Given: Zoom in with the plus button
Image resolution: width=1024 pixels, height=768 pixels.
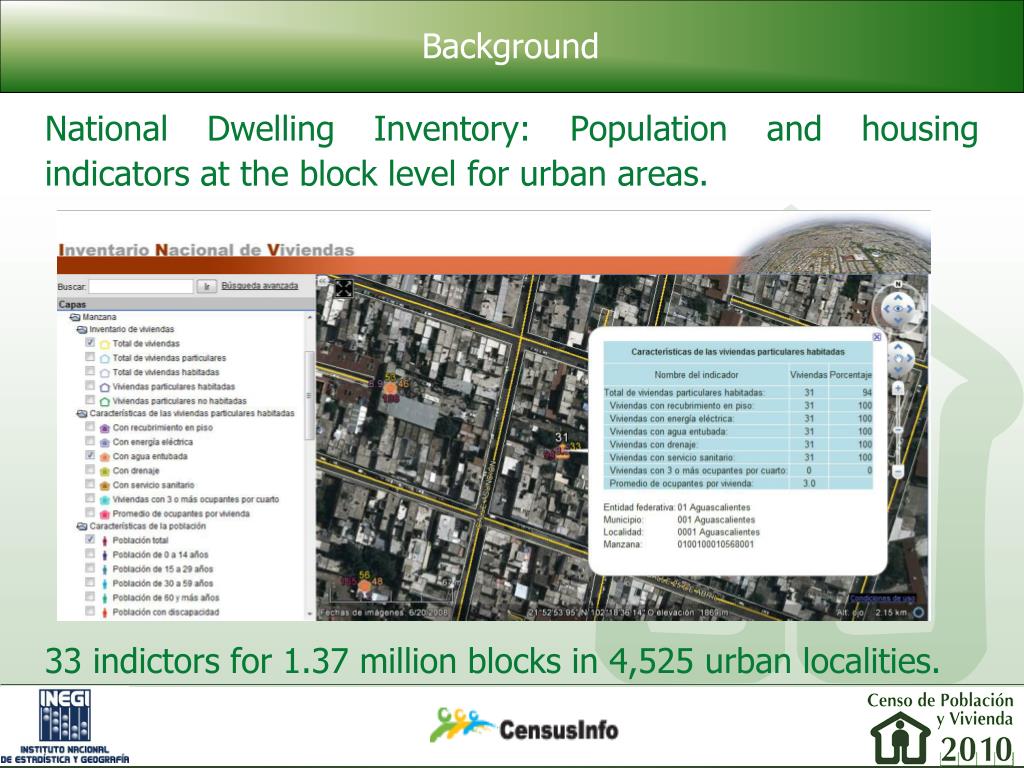Looking at the screenshot, I should (898, 388).
